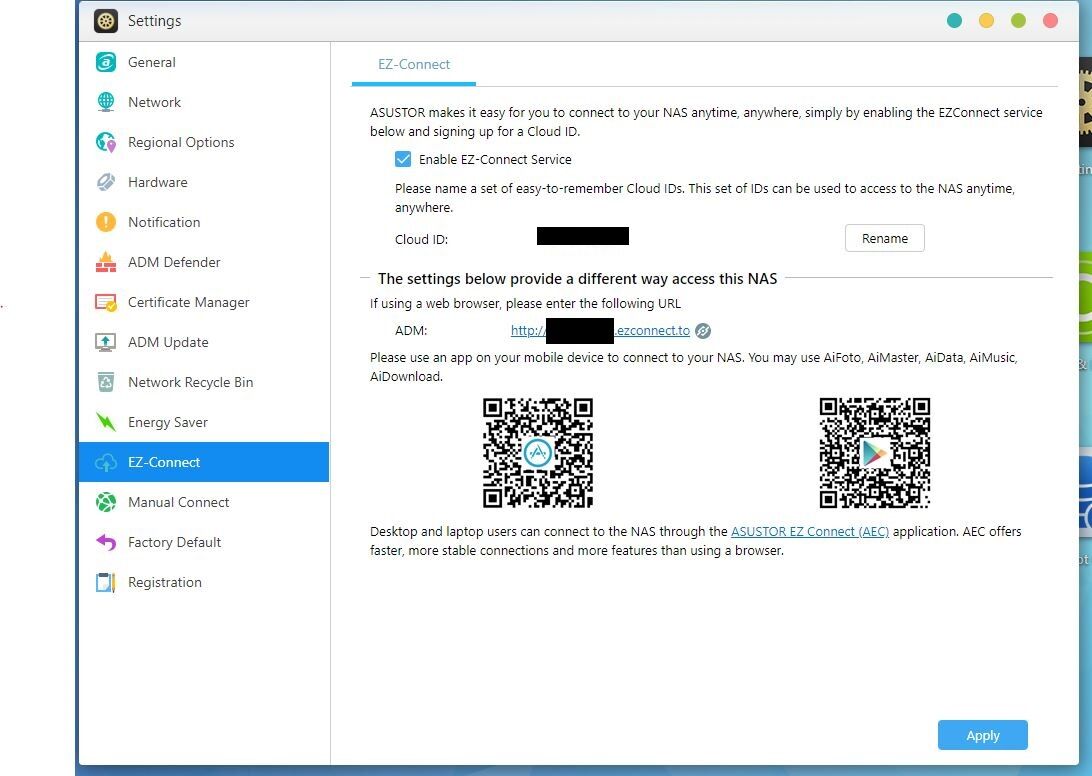
Task: Toggle Enable EZ-Connect Service checkbox
Action: click(403, 160)
